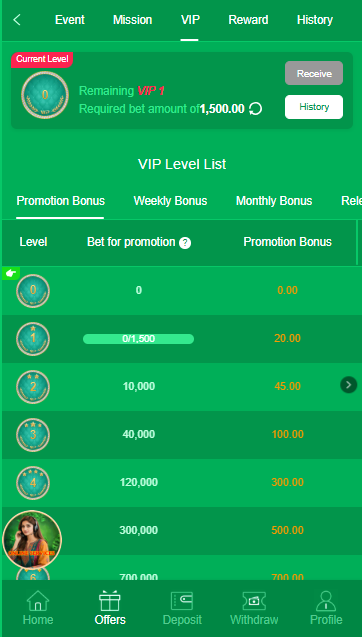362x637 pixels.
Task: Click the 0/1,500 progress bar
Action: click(139, 339)
